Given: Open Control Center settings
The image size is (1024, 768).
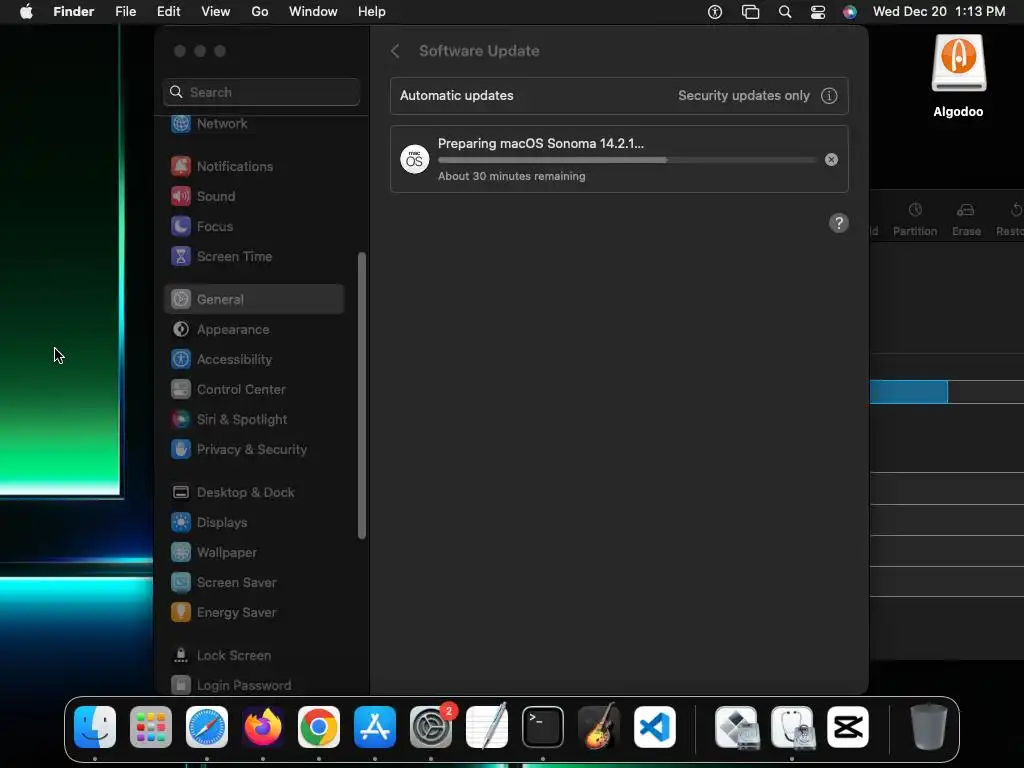Looking at the screenshot, I should pos(253,389).
